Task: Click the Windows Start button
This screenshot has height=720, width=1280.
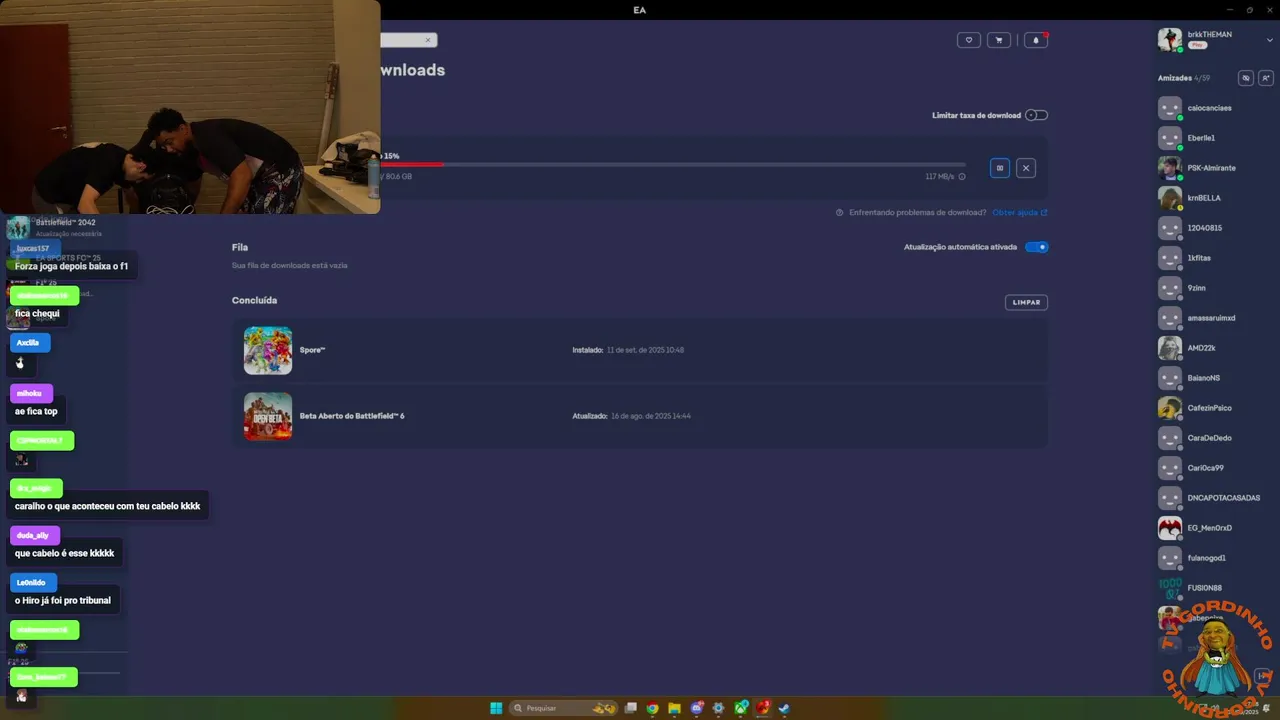Action: [x=496, y=708]
